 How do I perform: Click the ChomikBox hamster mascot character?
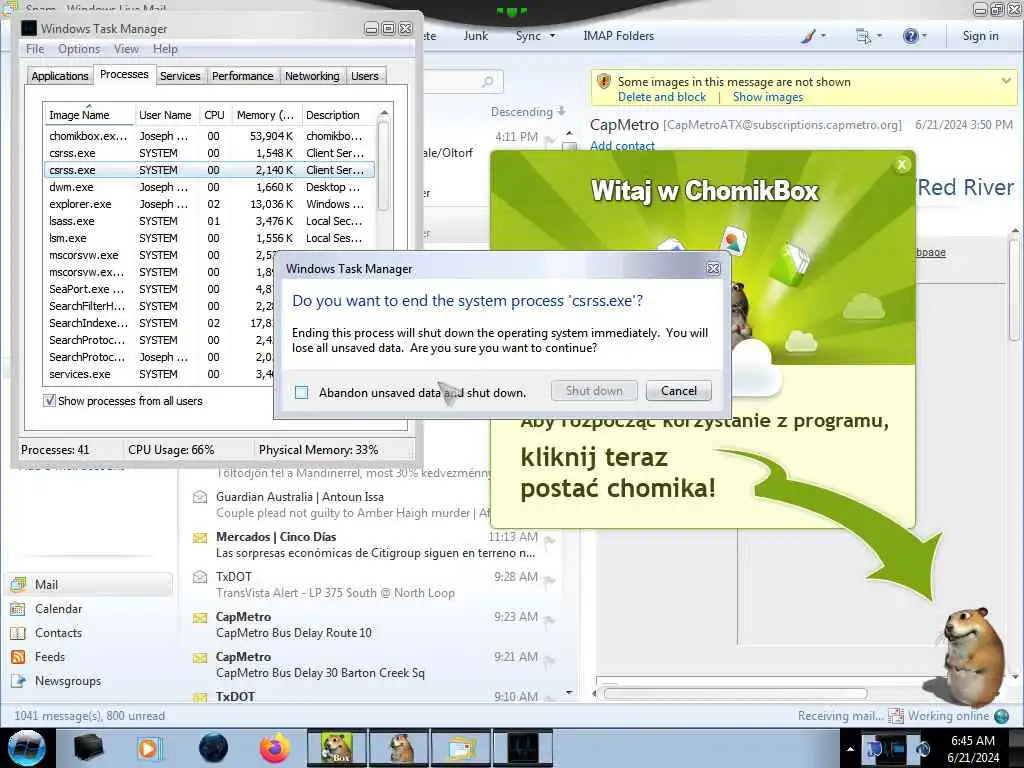[x=971, y=656]
